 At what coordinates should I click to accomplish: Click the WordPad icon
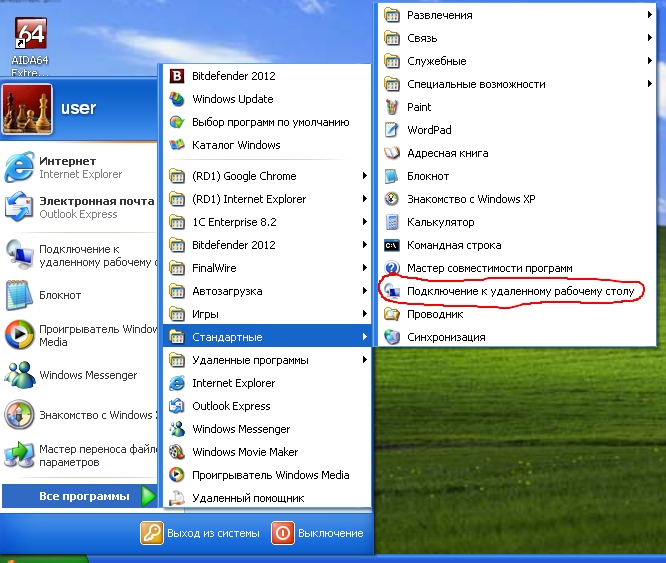[x=392, y=130]
